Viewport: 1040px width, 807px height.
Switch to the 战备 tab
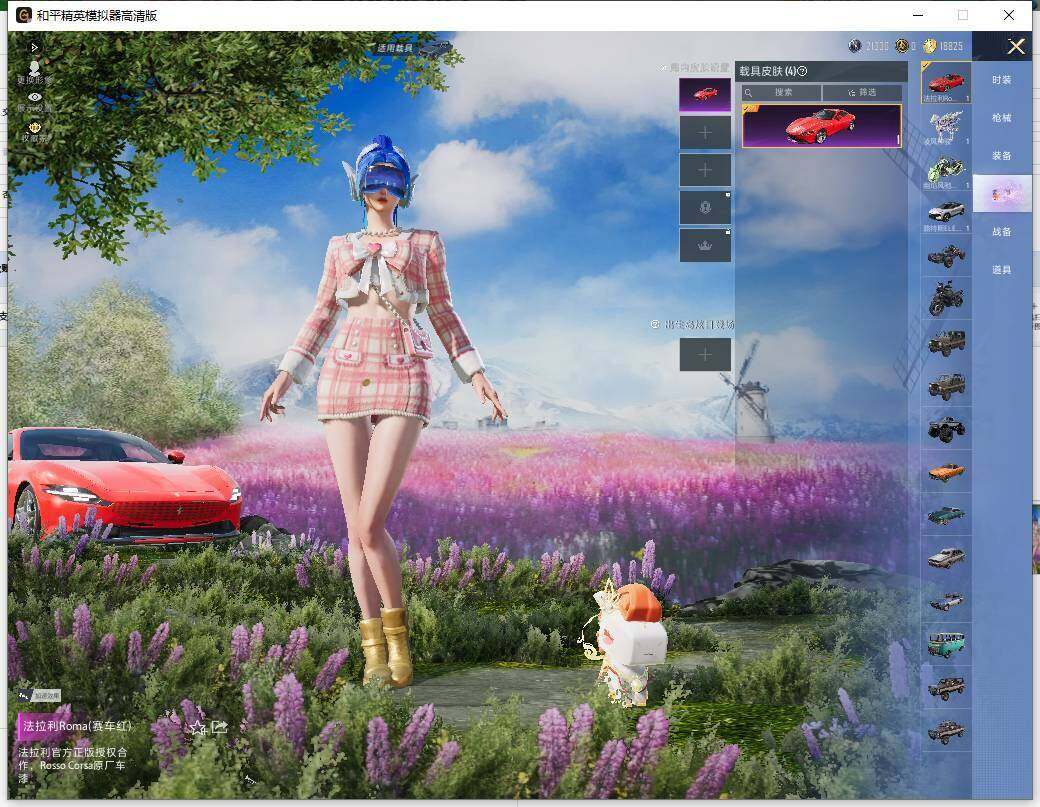coord(1002,232)
